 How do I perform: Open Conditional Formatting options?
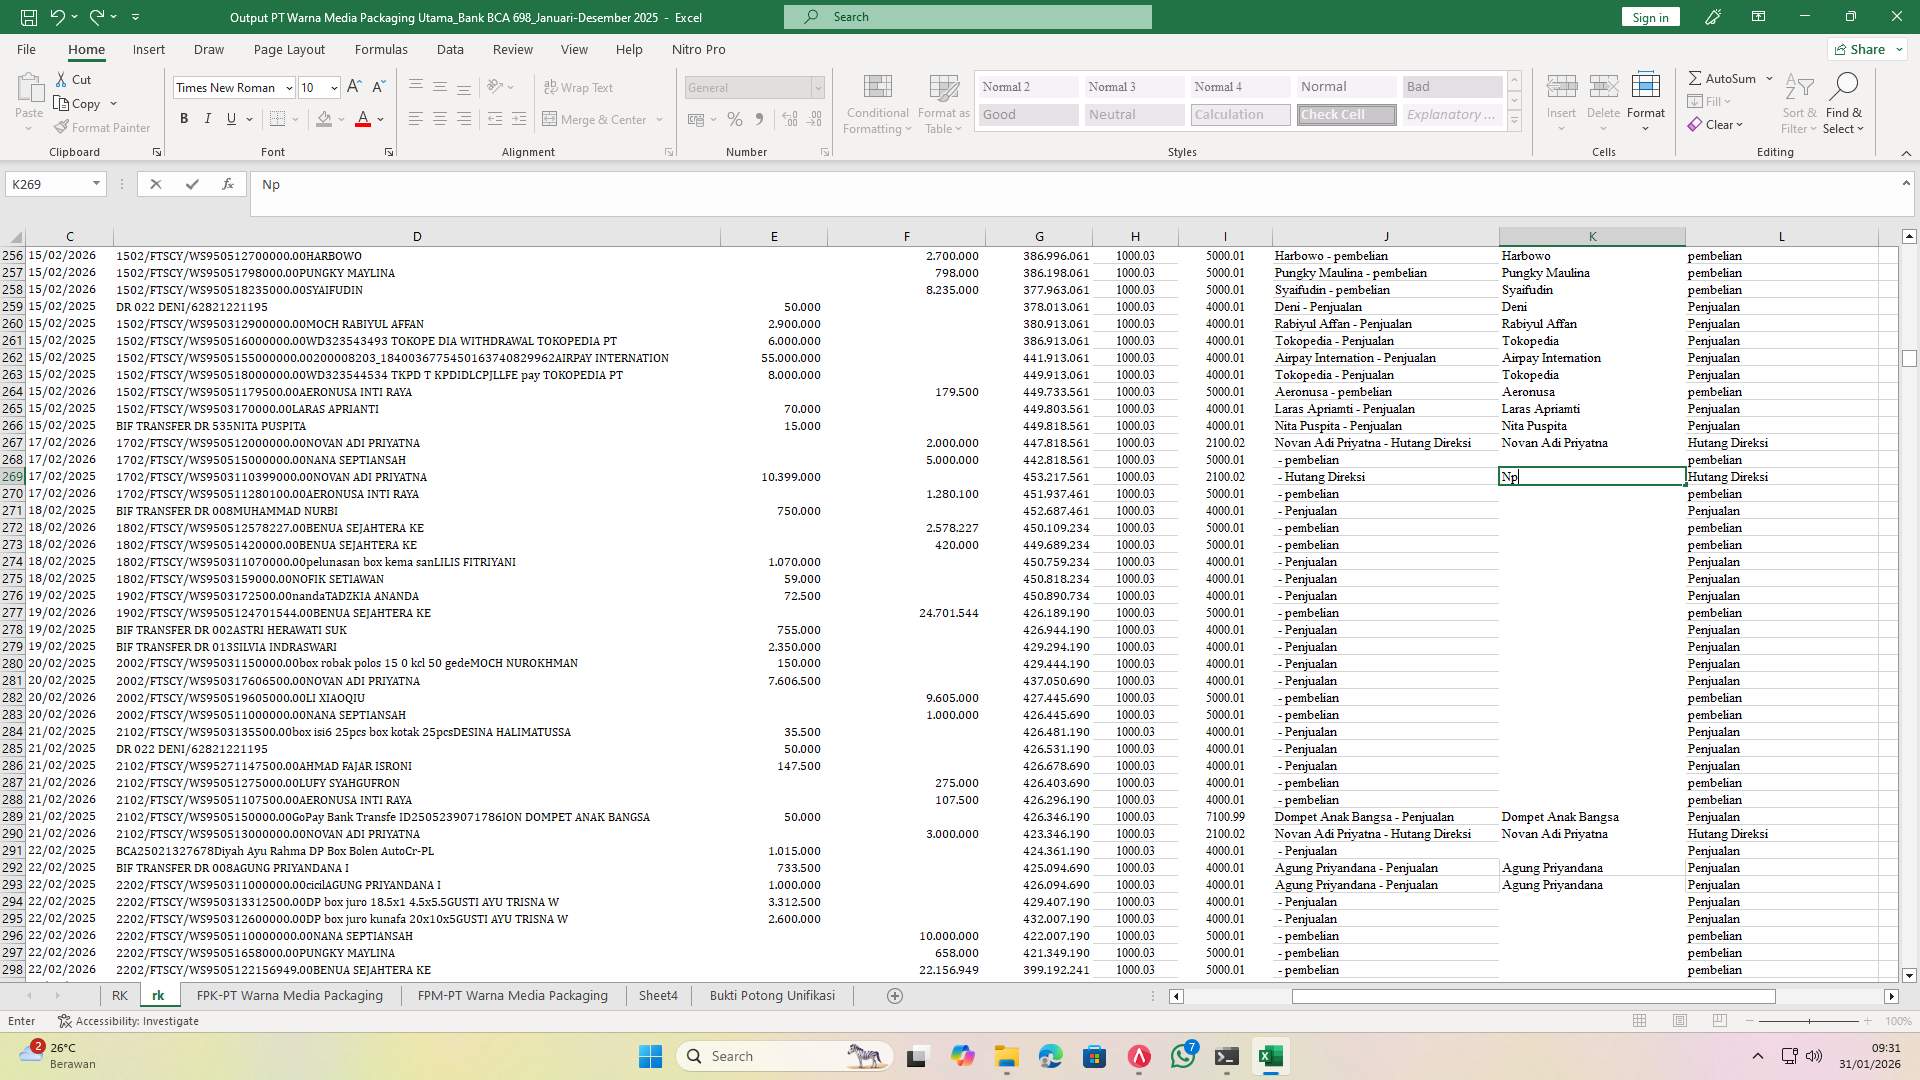(x=877, y=103)
